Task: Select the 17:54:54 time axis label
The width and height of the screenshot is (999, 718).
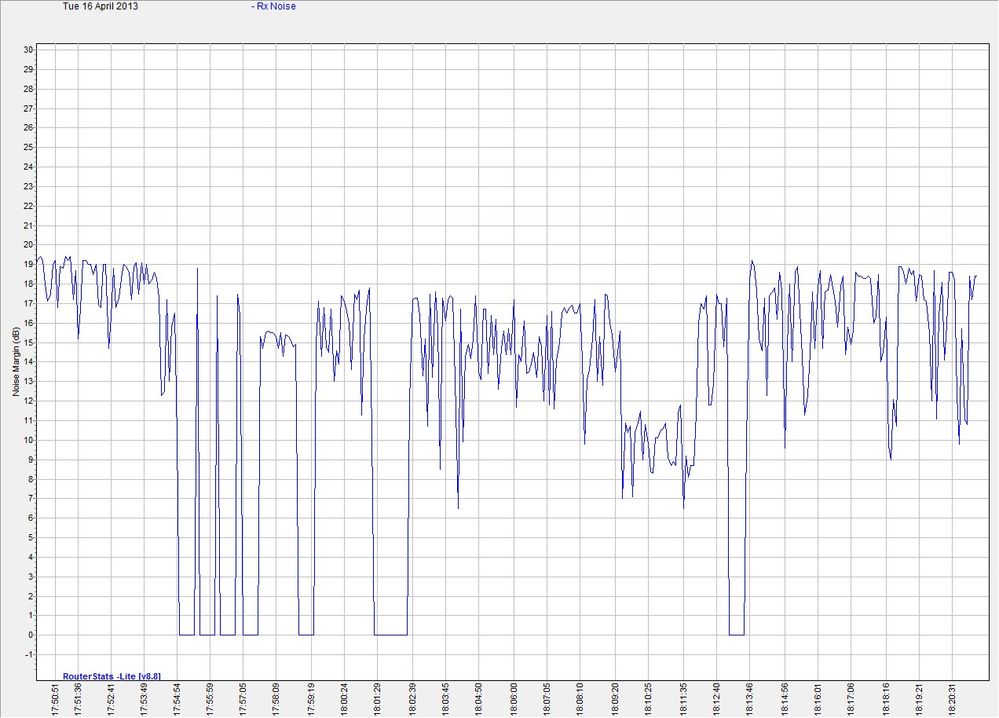Action: 178,700
